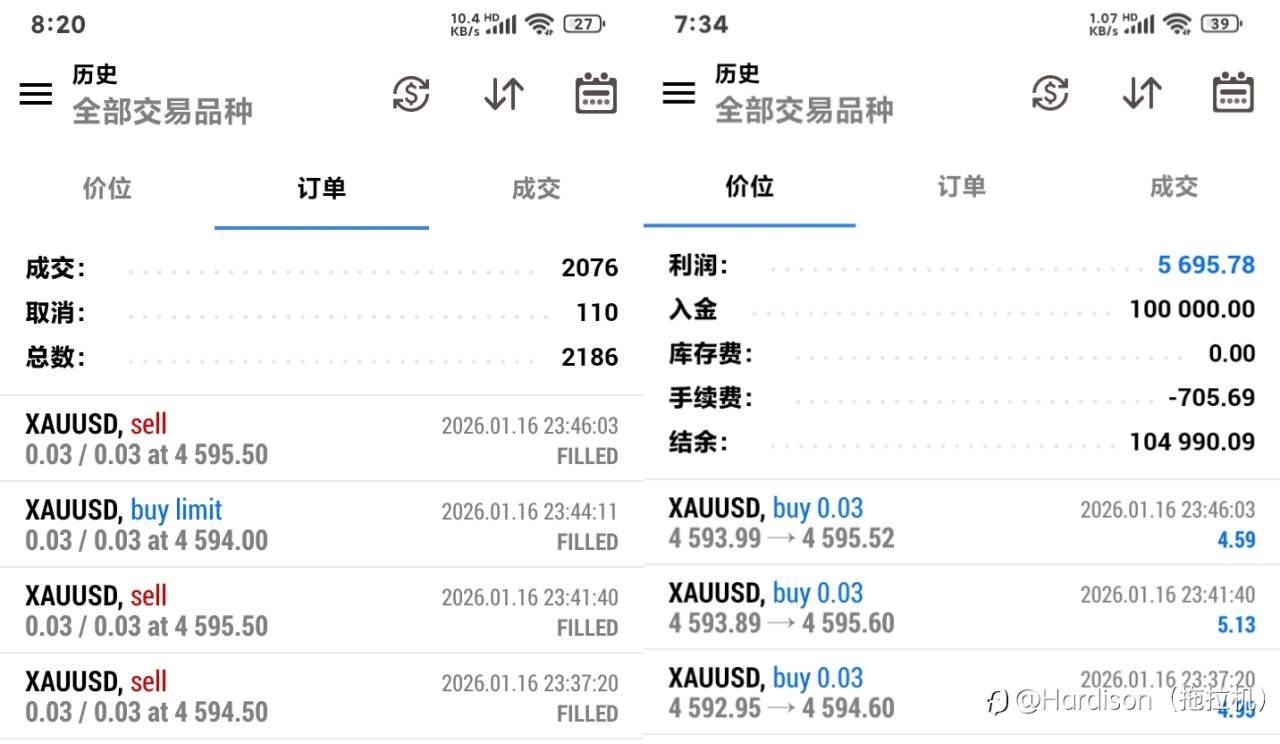This screenshot has width=1280, height=744.
Task: Tap the right screen currency conversion icon
Action: tap(1050, 93)
